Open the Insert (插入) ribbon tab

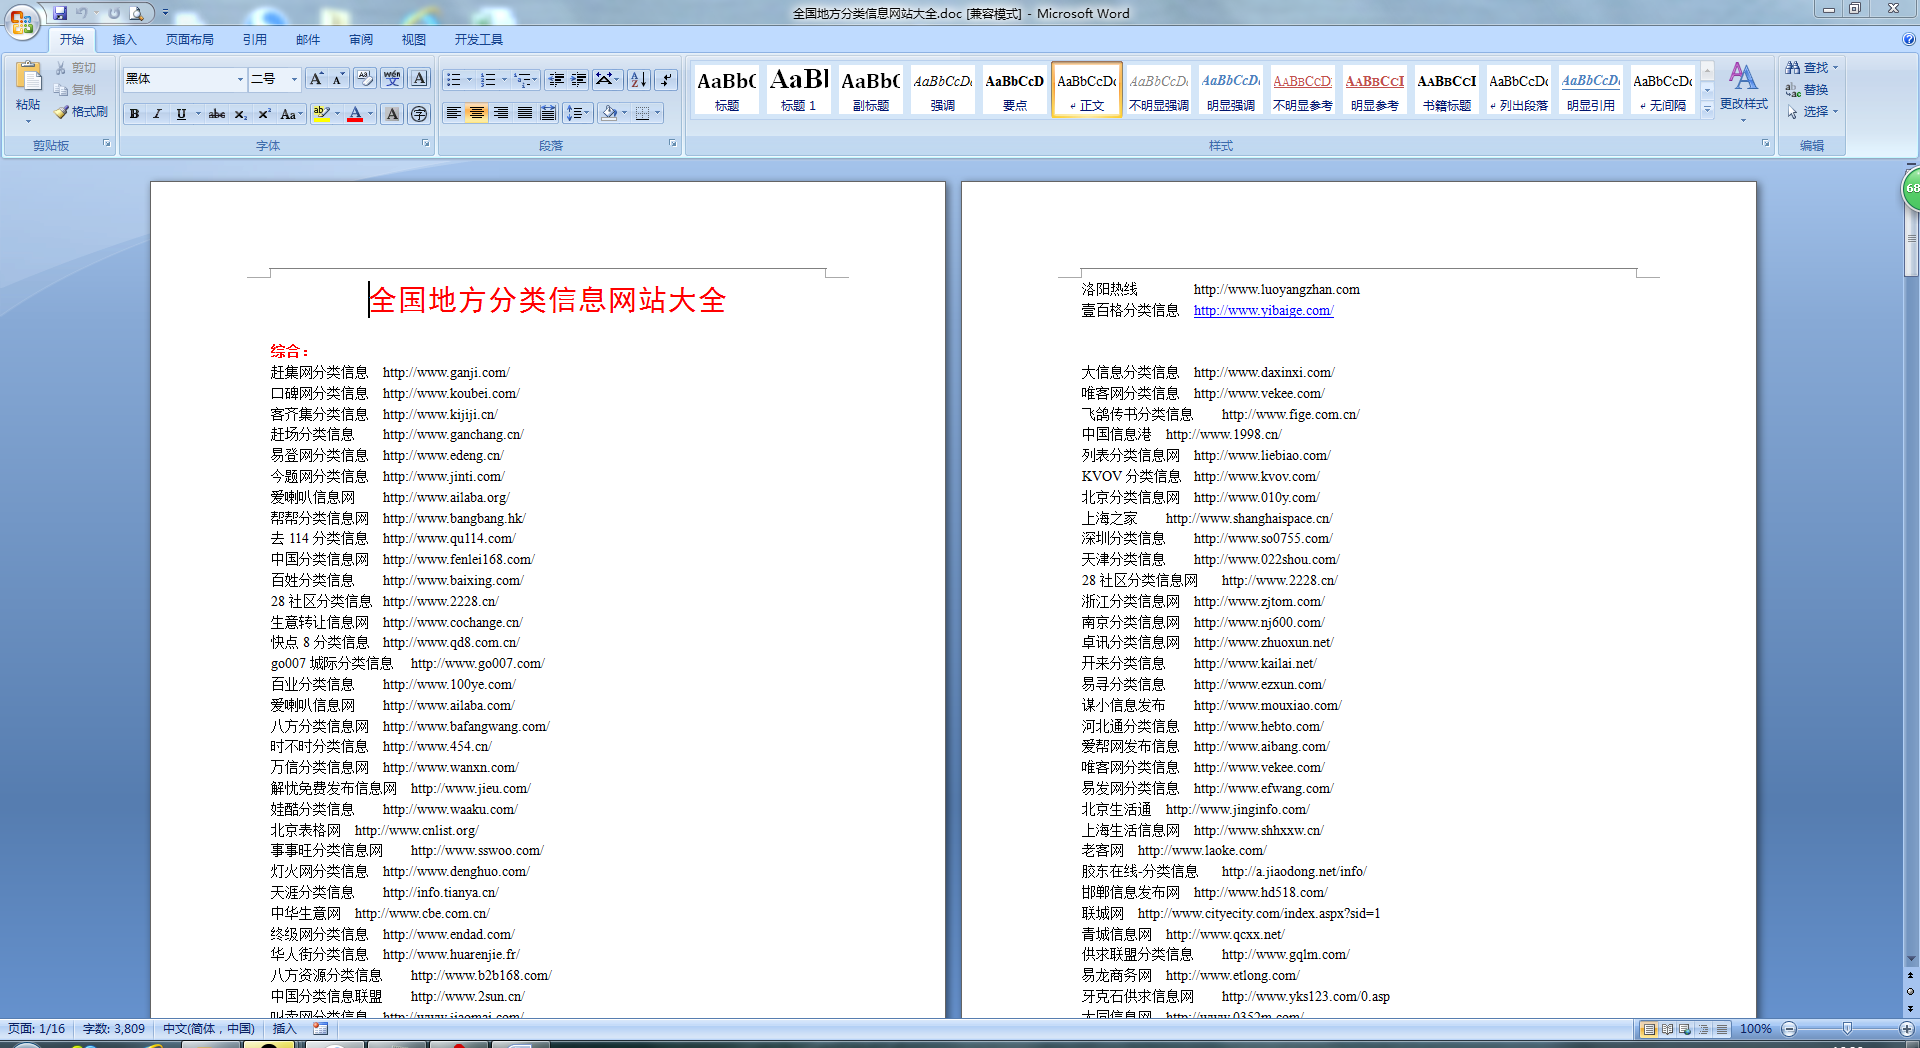point(124,40)
